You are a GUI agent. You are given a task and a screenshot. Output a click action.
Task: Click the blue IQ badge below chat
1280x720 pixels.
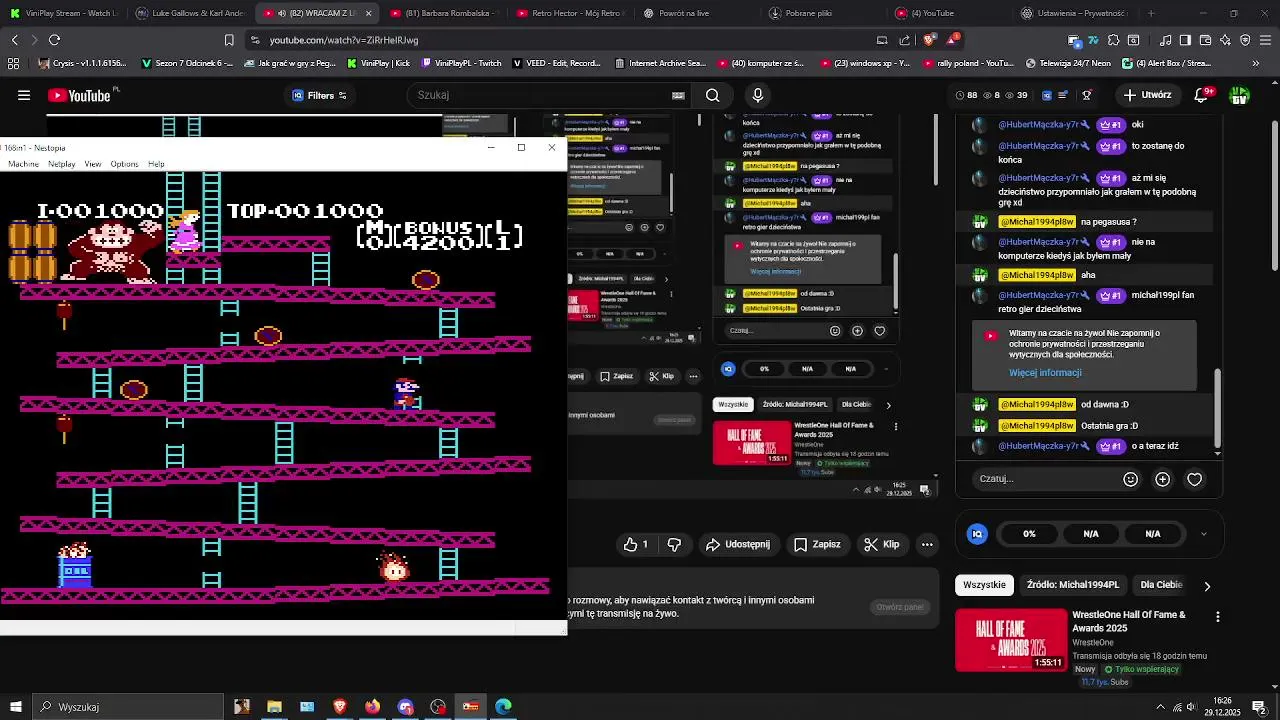coord(977,534)
